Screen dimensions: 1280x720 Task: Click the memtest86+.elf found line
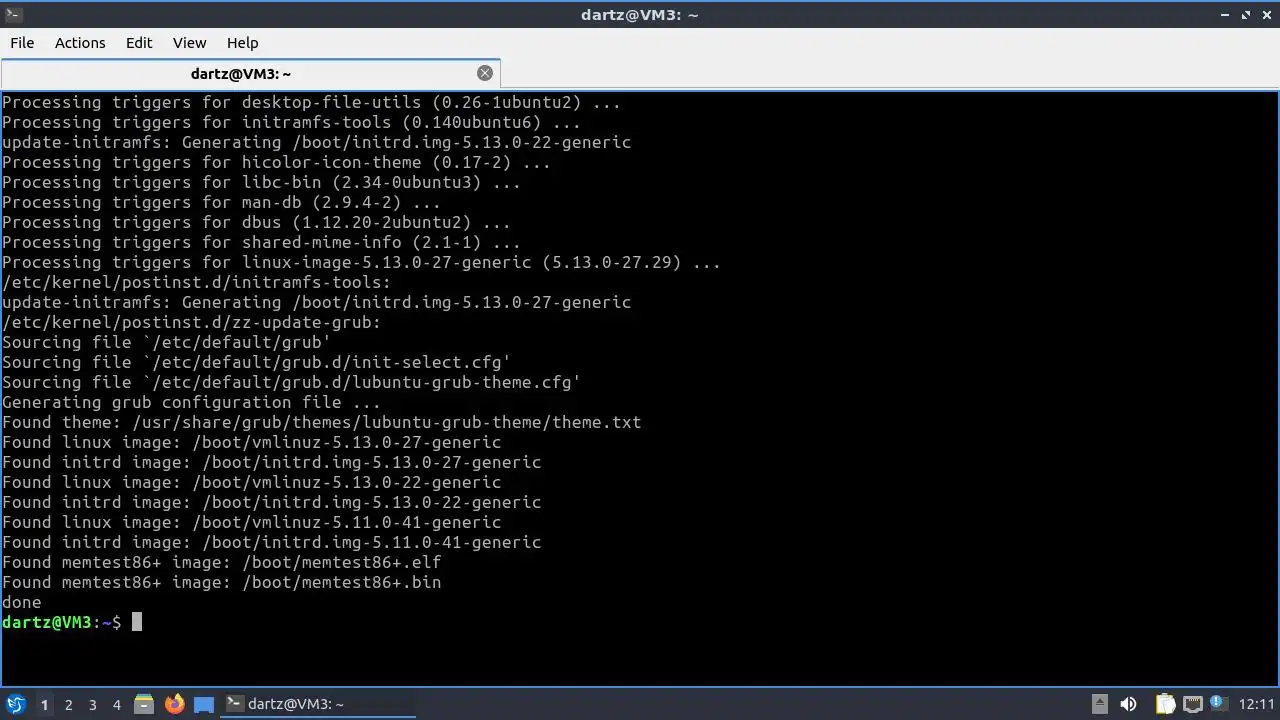tap(221, 562)
